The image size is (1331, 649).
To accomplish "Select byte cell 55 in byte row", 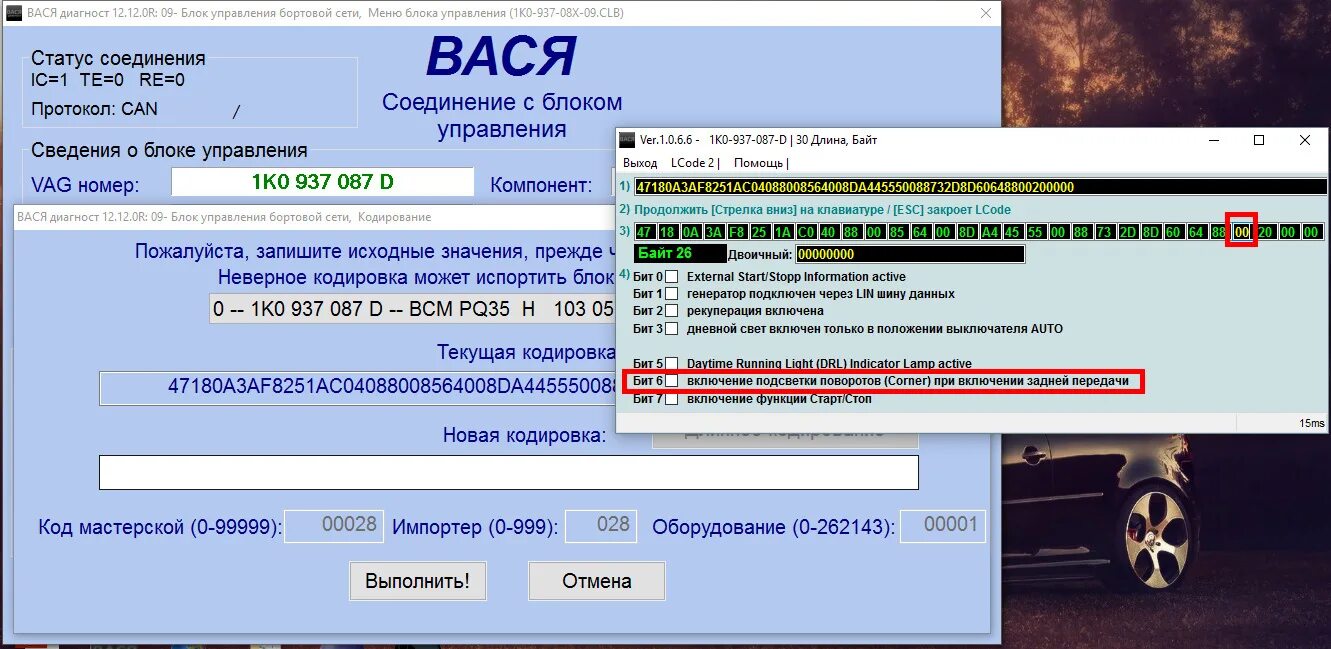I will [1035, 232].
